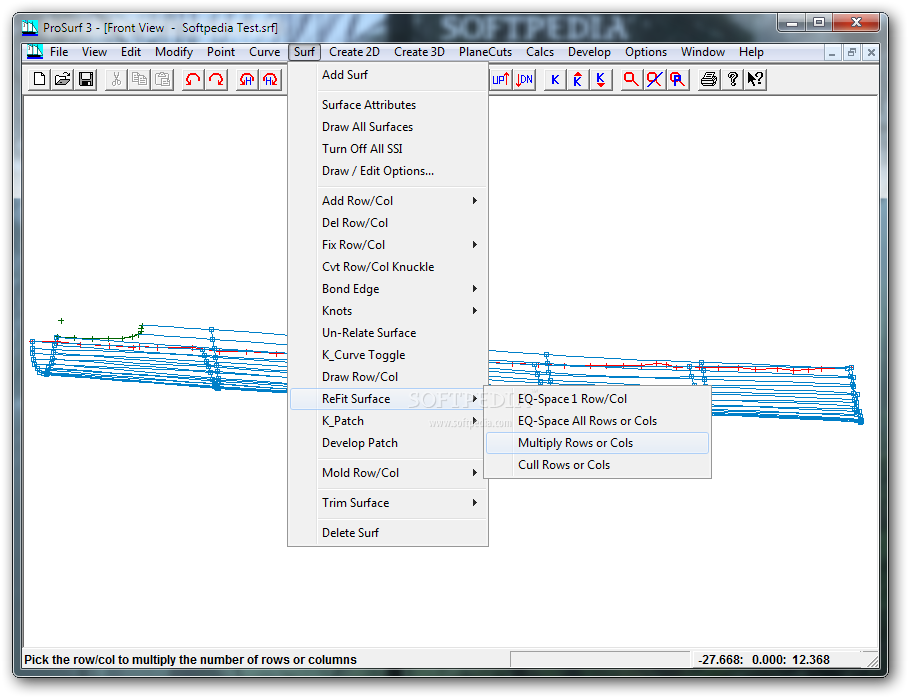Expand the ReFit Surface submenu
Screen dimensions: 909x698
[388, 399]
